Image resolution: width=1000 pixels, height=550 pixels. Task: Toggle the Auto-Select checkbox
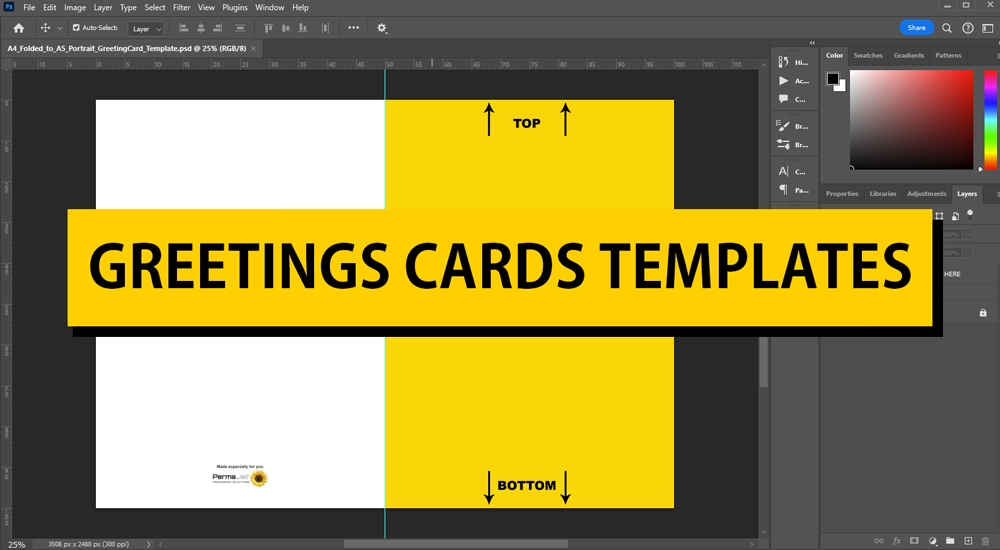(x=77, y=28)
